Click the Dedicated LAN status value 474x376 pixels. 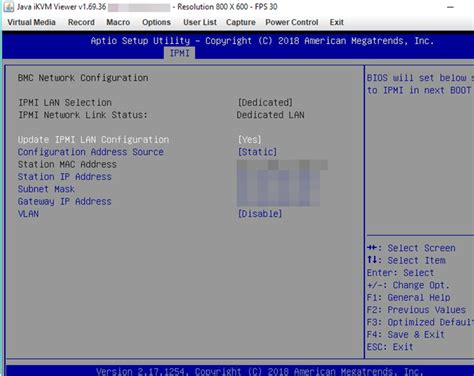pyautogui.click(x=270, y=115)
